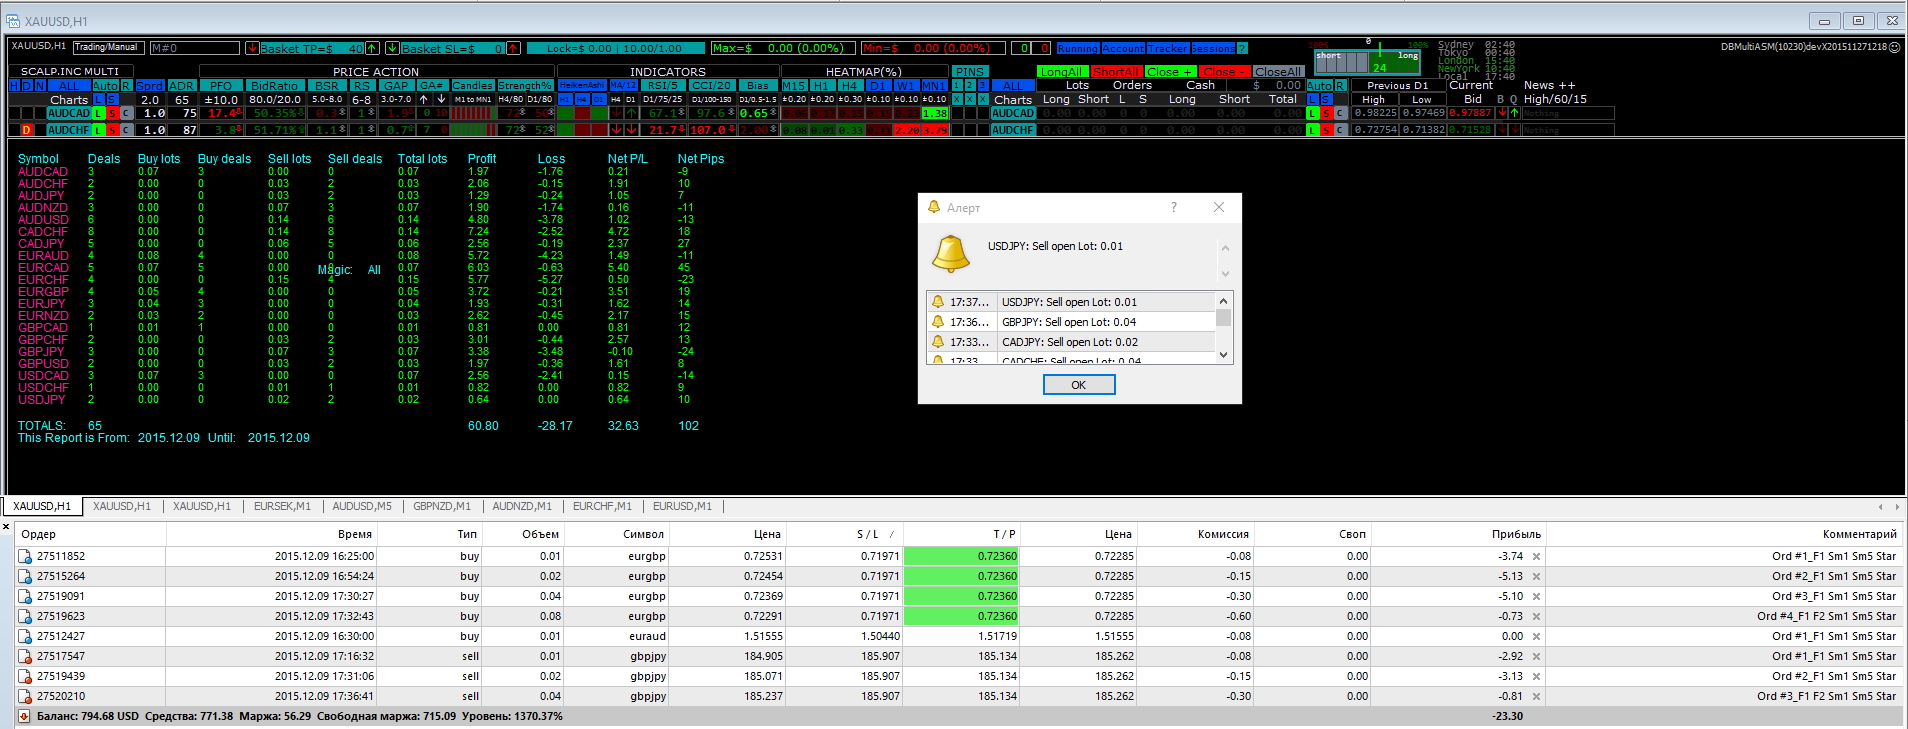Close the terminal panel with the small ×
Viewport: 1908px width, 729px height.
pos(6,526)
